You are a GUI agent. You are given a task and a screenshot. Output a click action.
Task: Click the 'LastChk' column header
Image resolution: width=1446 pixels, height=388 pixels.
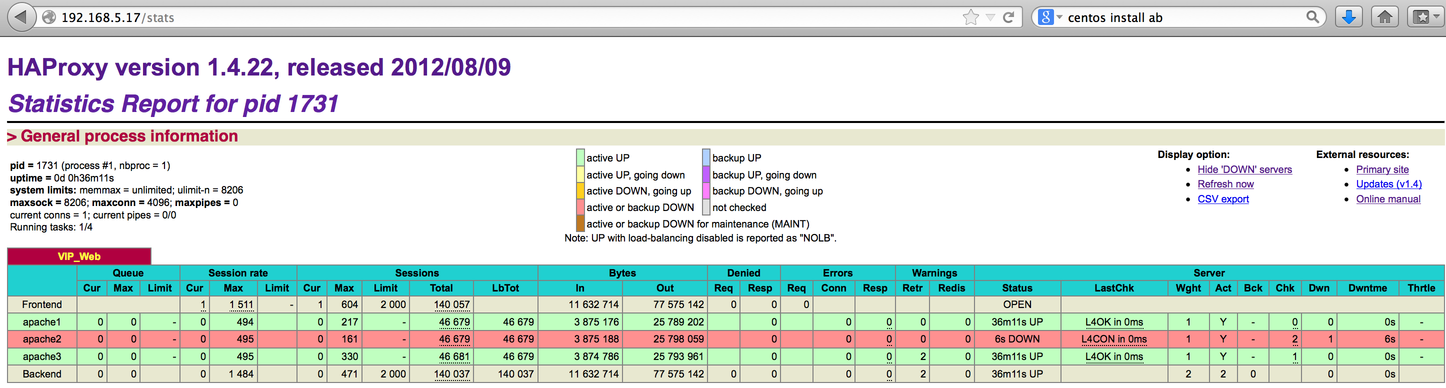click(1114, 288)
